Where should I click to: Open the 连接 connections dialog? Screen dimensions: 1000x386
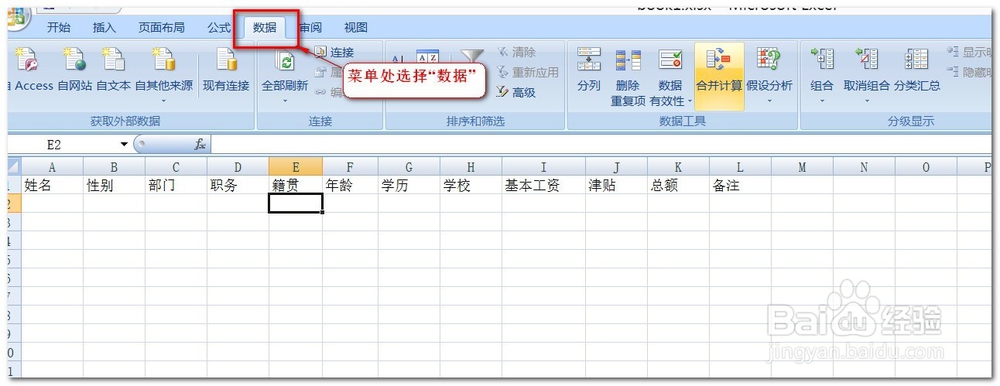click(335, 52)
